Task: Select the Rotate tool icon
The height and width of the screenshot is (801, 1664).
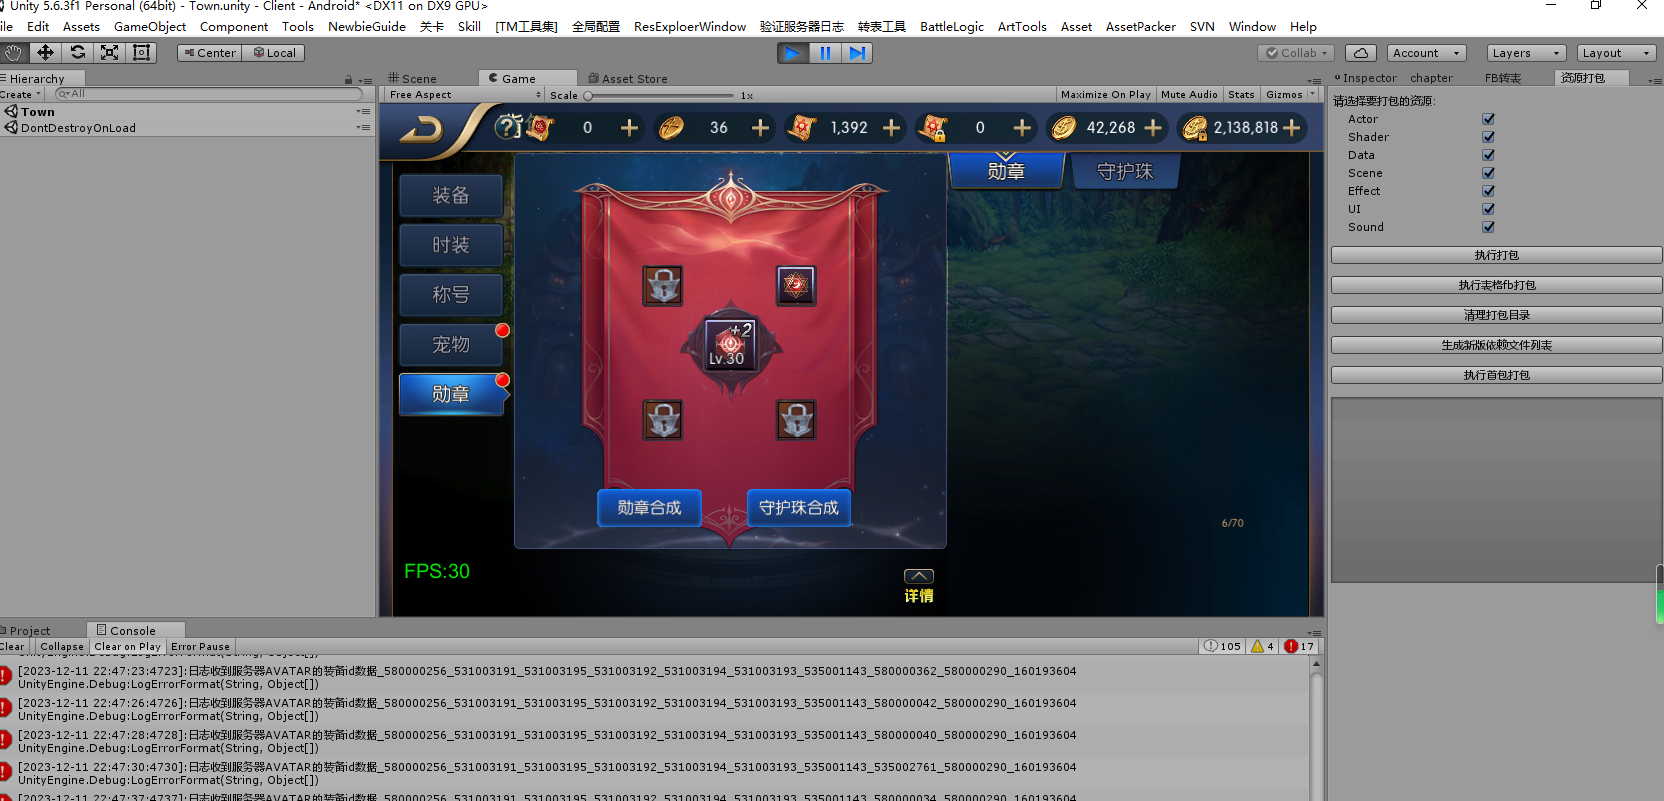Action: pyautogui.click(x=78, y=53)
